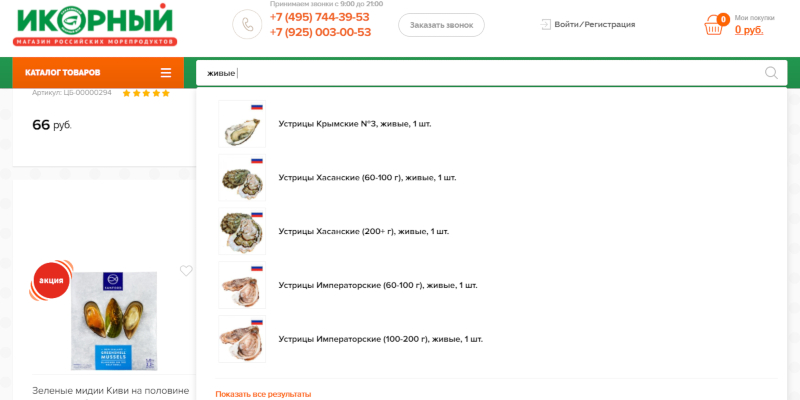Screen dimensions: 800x400
Task: Click the phone handset icon
Action: (247, 24)
